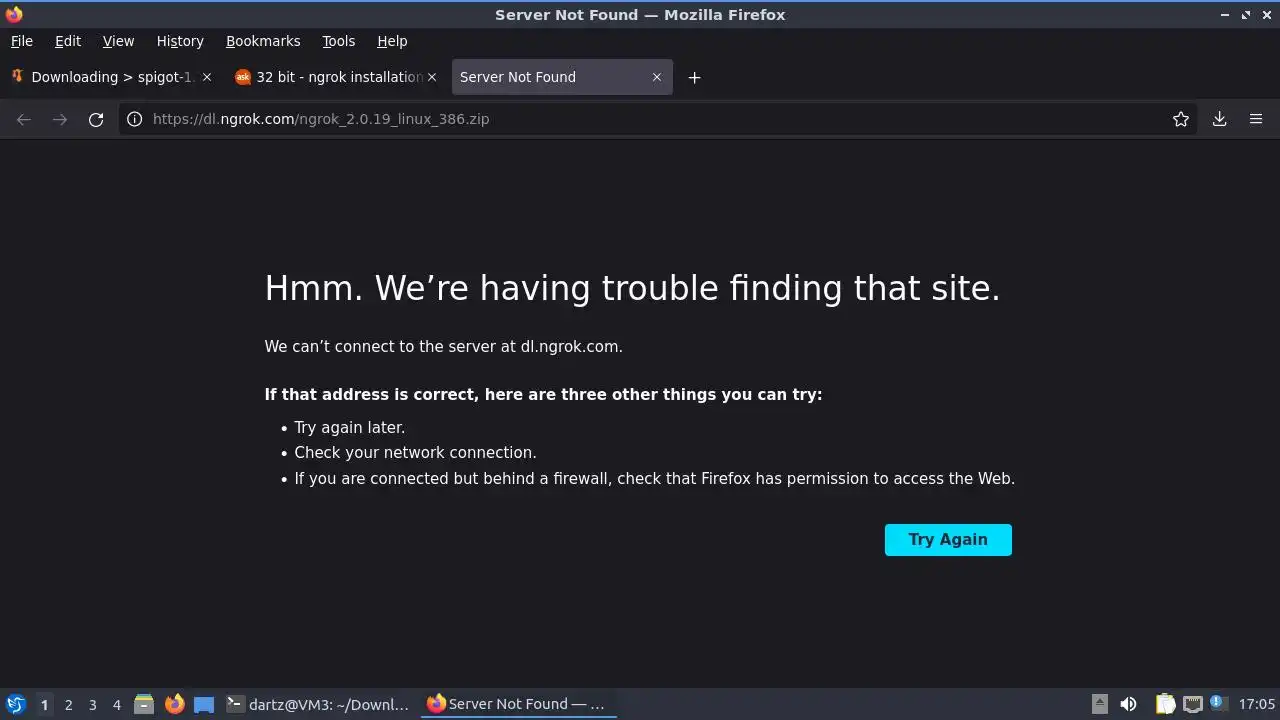1280x720 pixels.
Task: Open the Edit menu
Action: point(68,41)
